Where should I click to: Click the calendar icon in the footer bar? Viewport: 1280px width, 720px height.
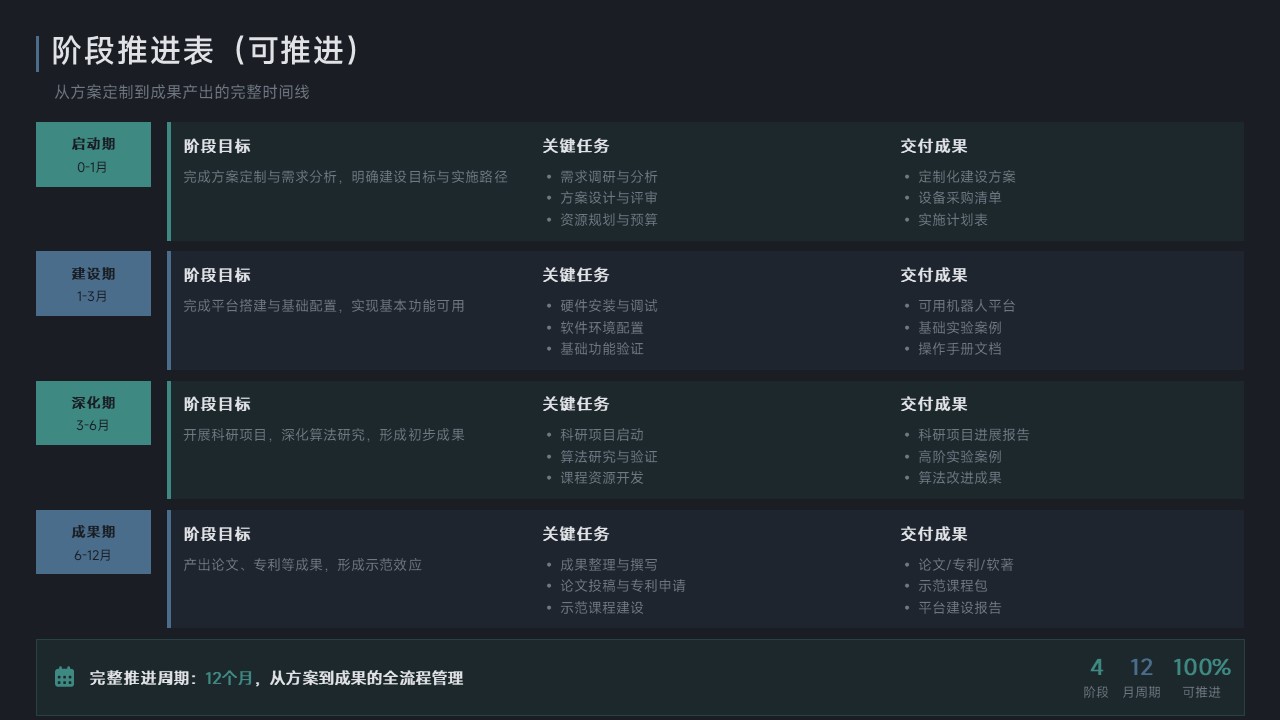tap(64, 677)
